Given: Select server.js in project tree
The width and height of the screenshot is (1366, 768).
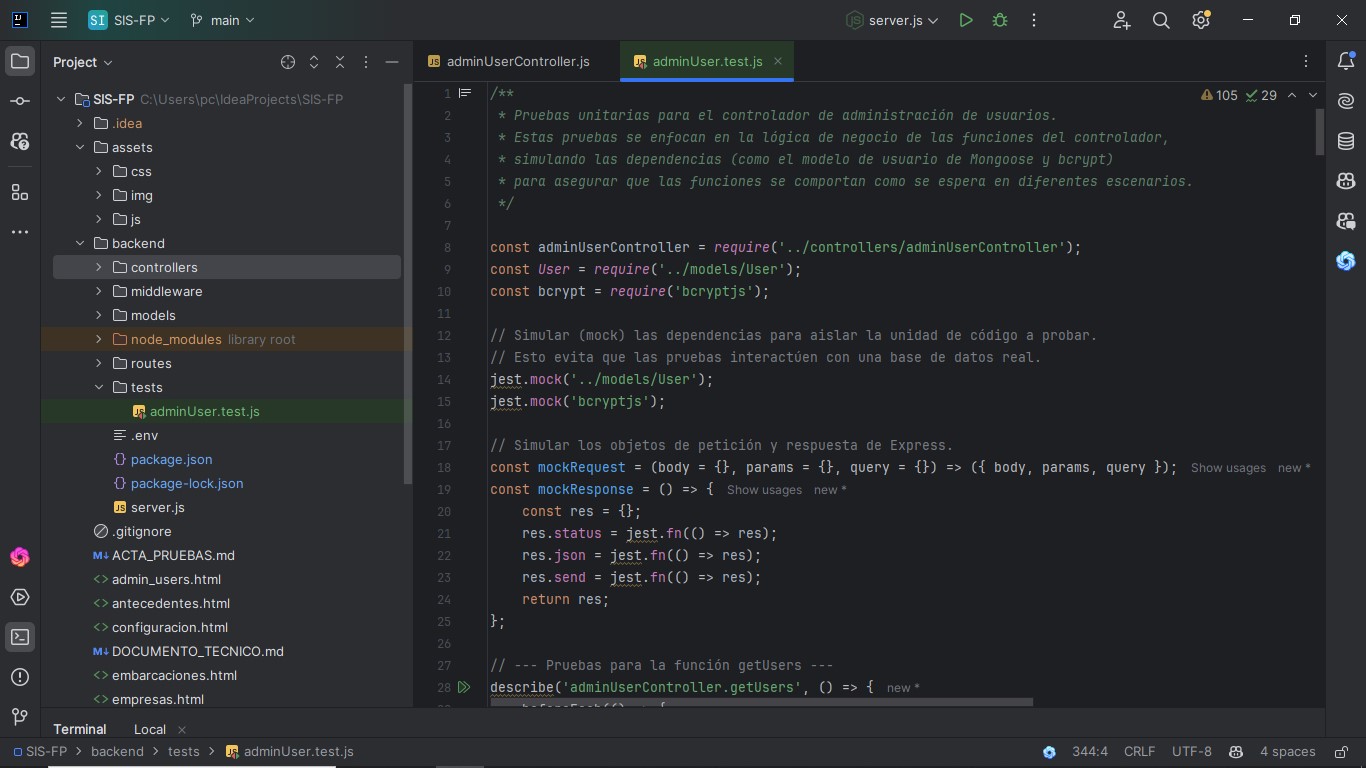Looking at the screenshot, I should (157, 507).
